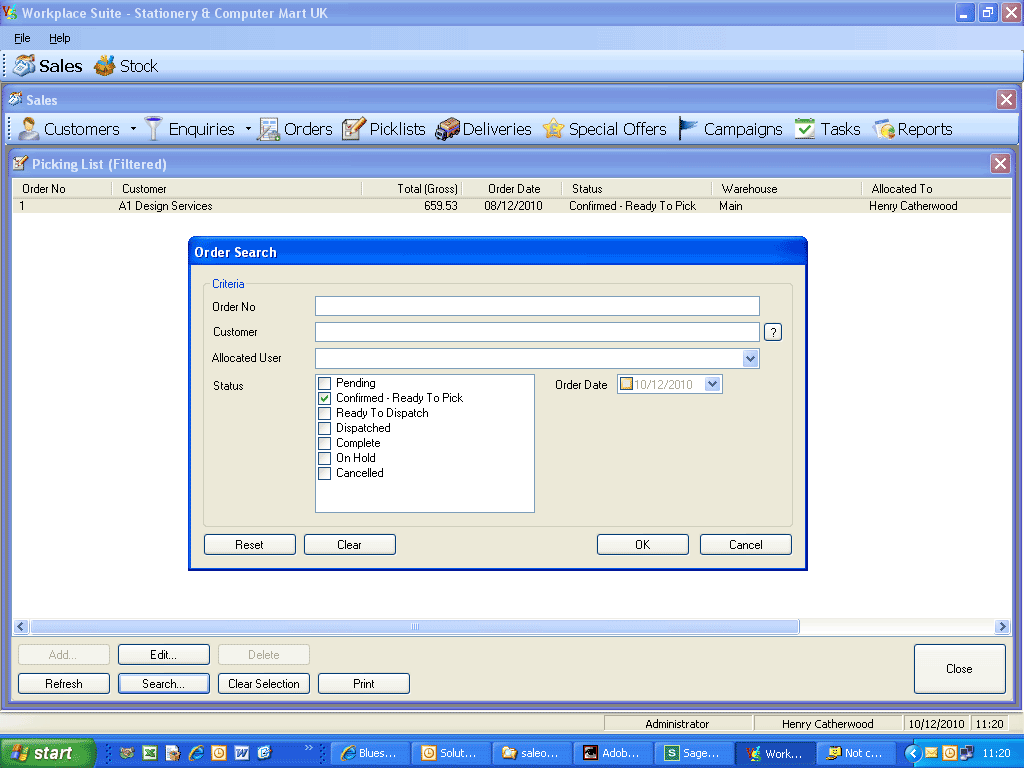Click the Search... button
This screenshot has height=768, width=1024.
tap(164, 684)
